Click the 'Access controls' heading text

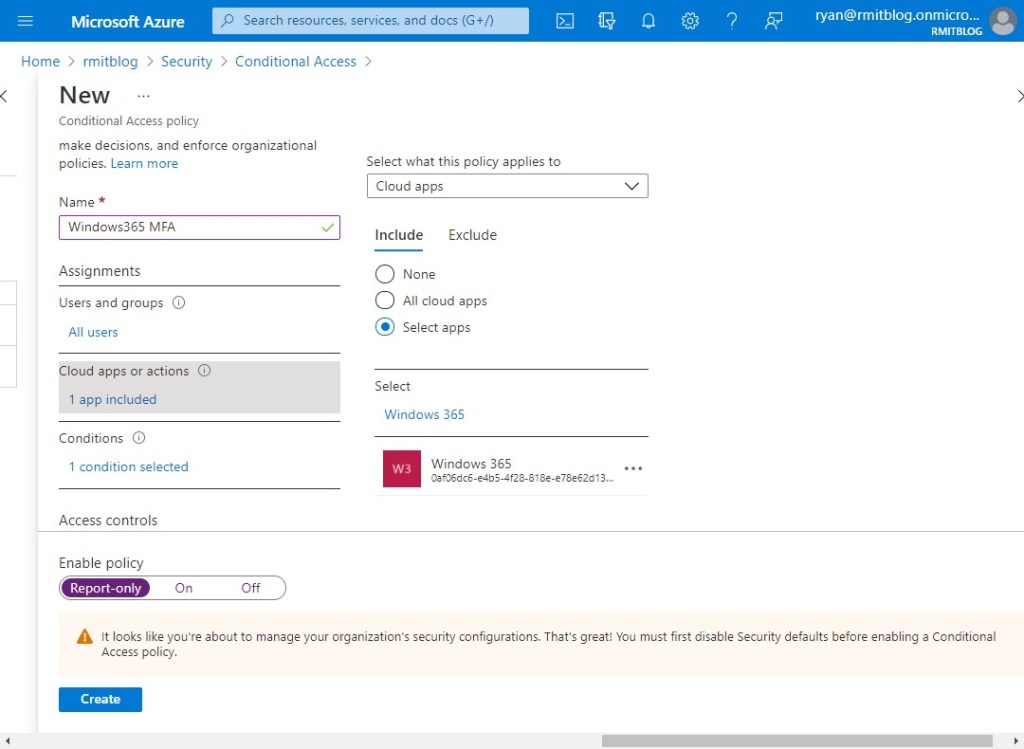click(108, 520)
